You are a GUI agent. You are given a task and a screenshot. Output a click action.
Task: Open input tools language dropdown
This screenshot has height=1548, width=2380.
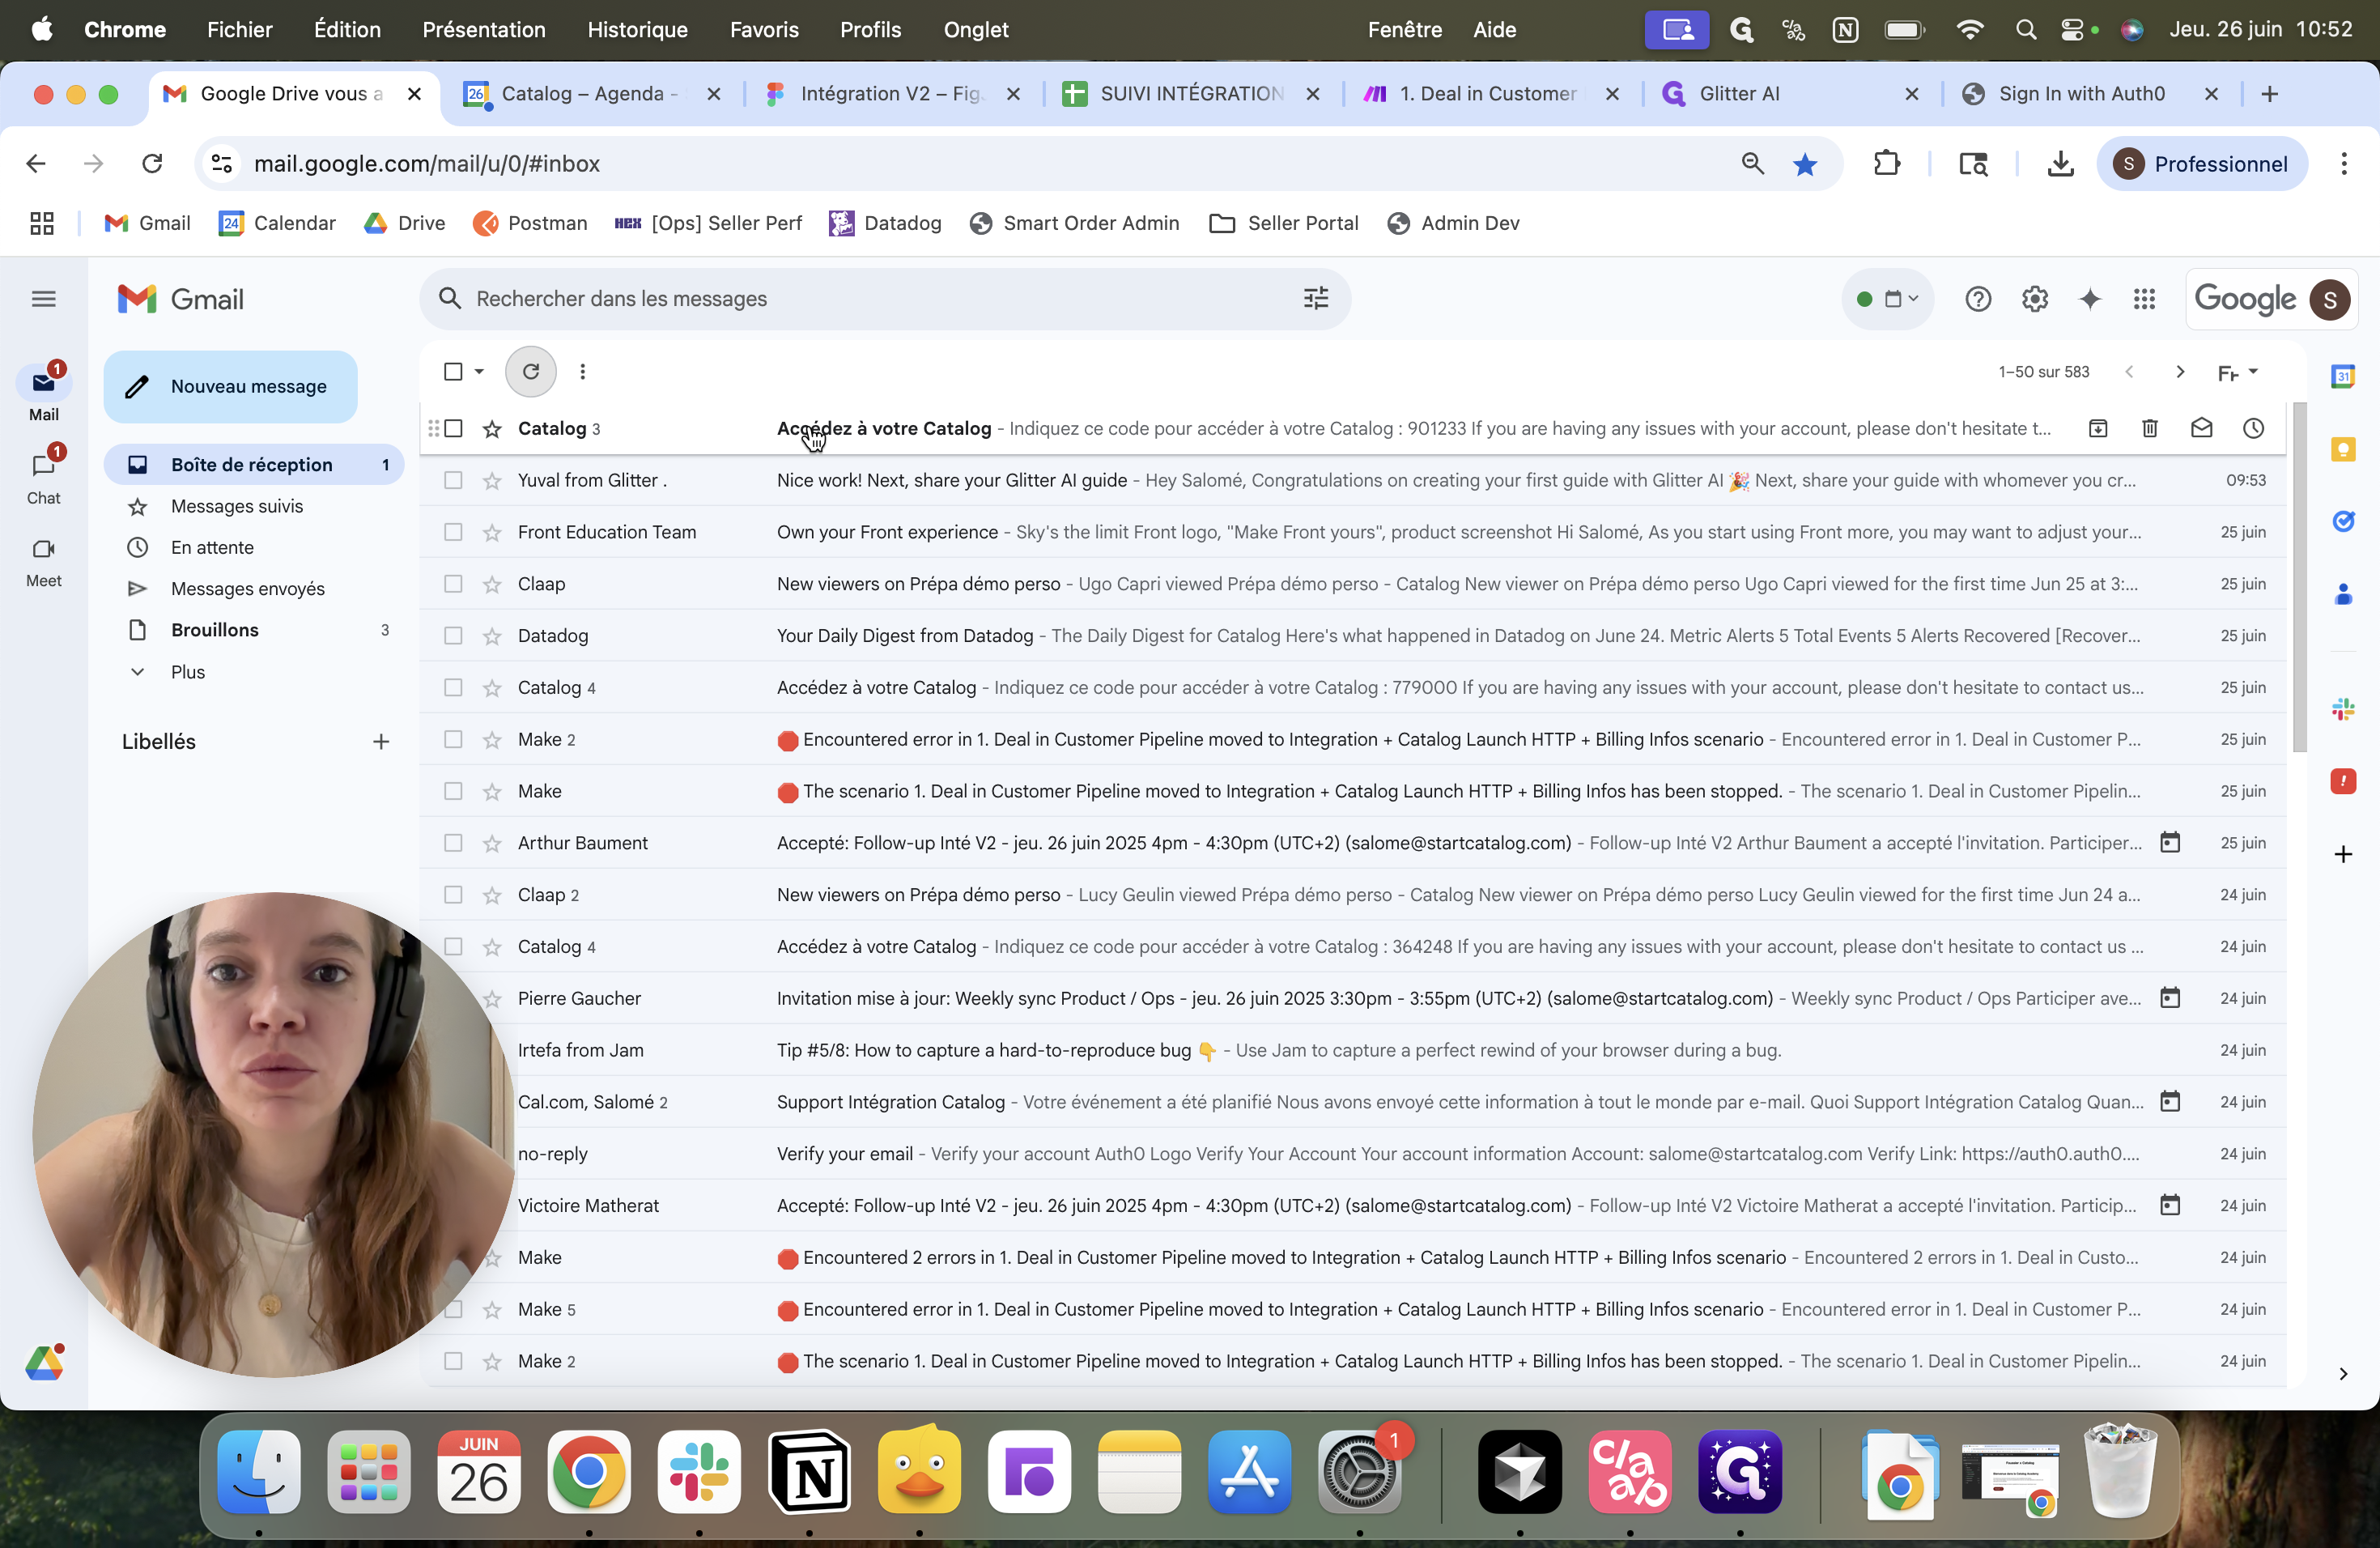point(2238,372)
